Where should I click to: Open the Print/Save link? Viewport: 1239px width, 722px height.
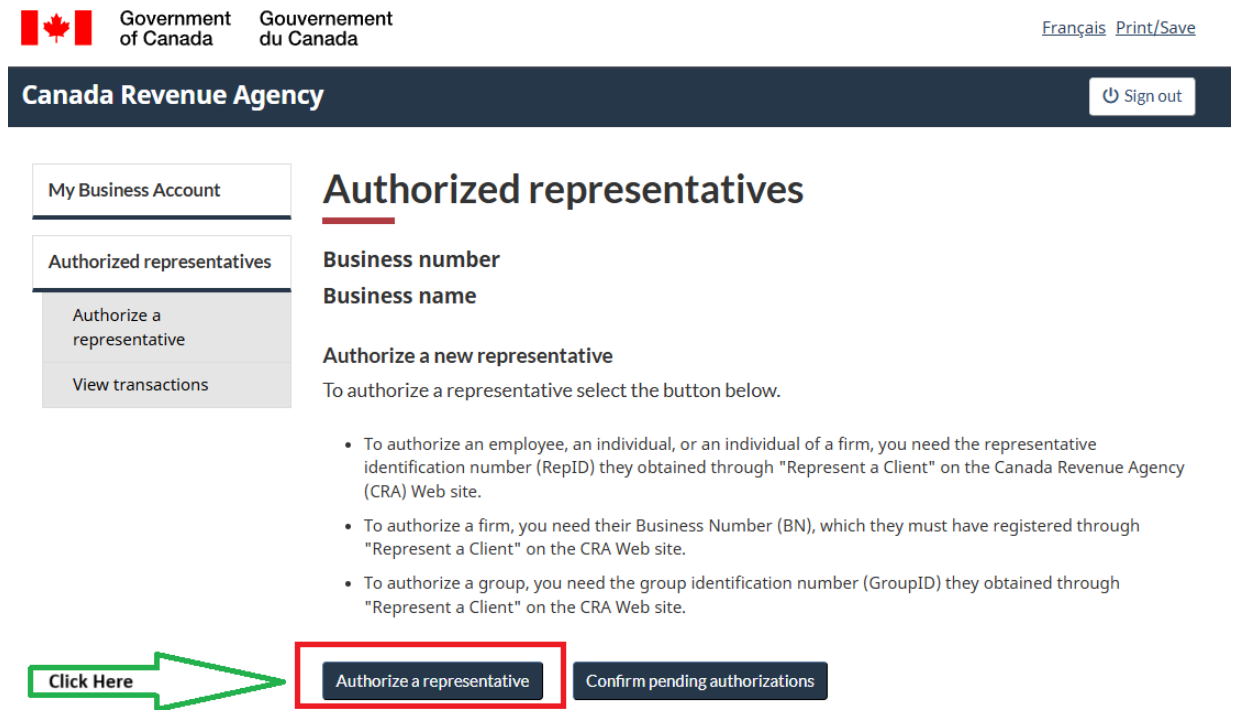click(1155, 28)
